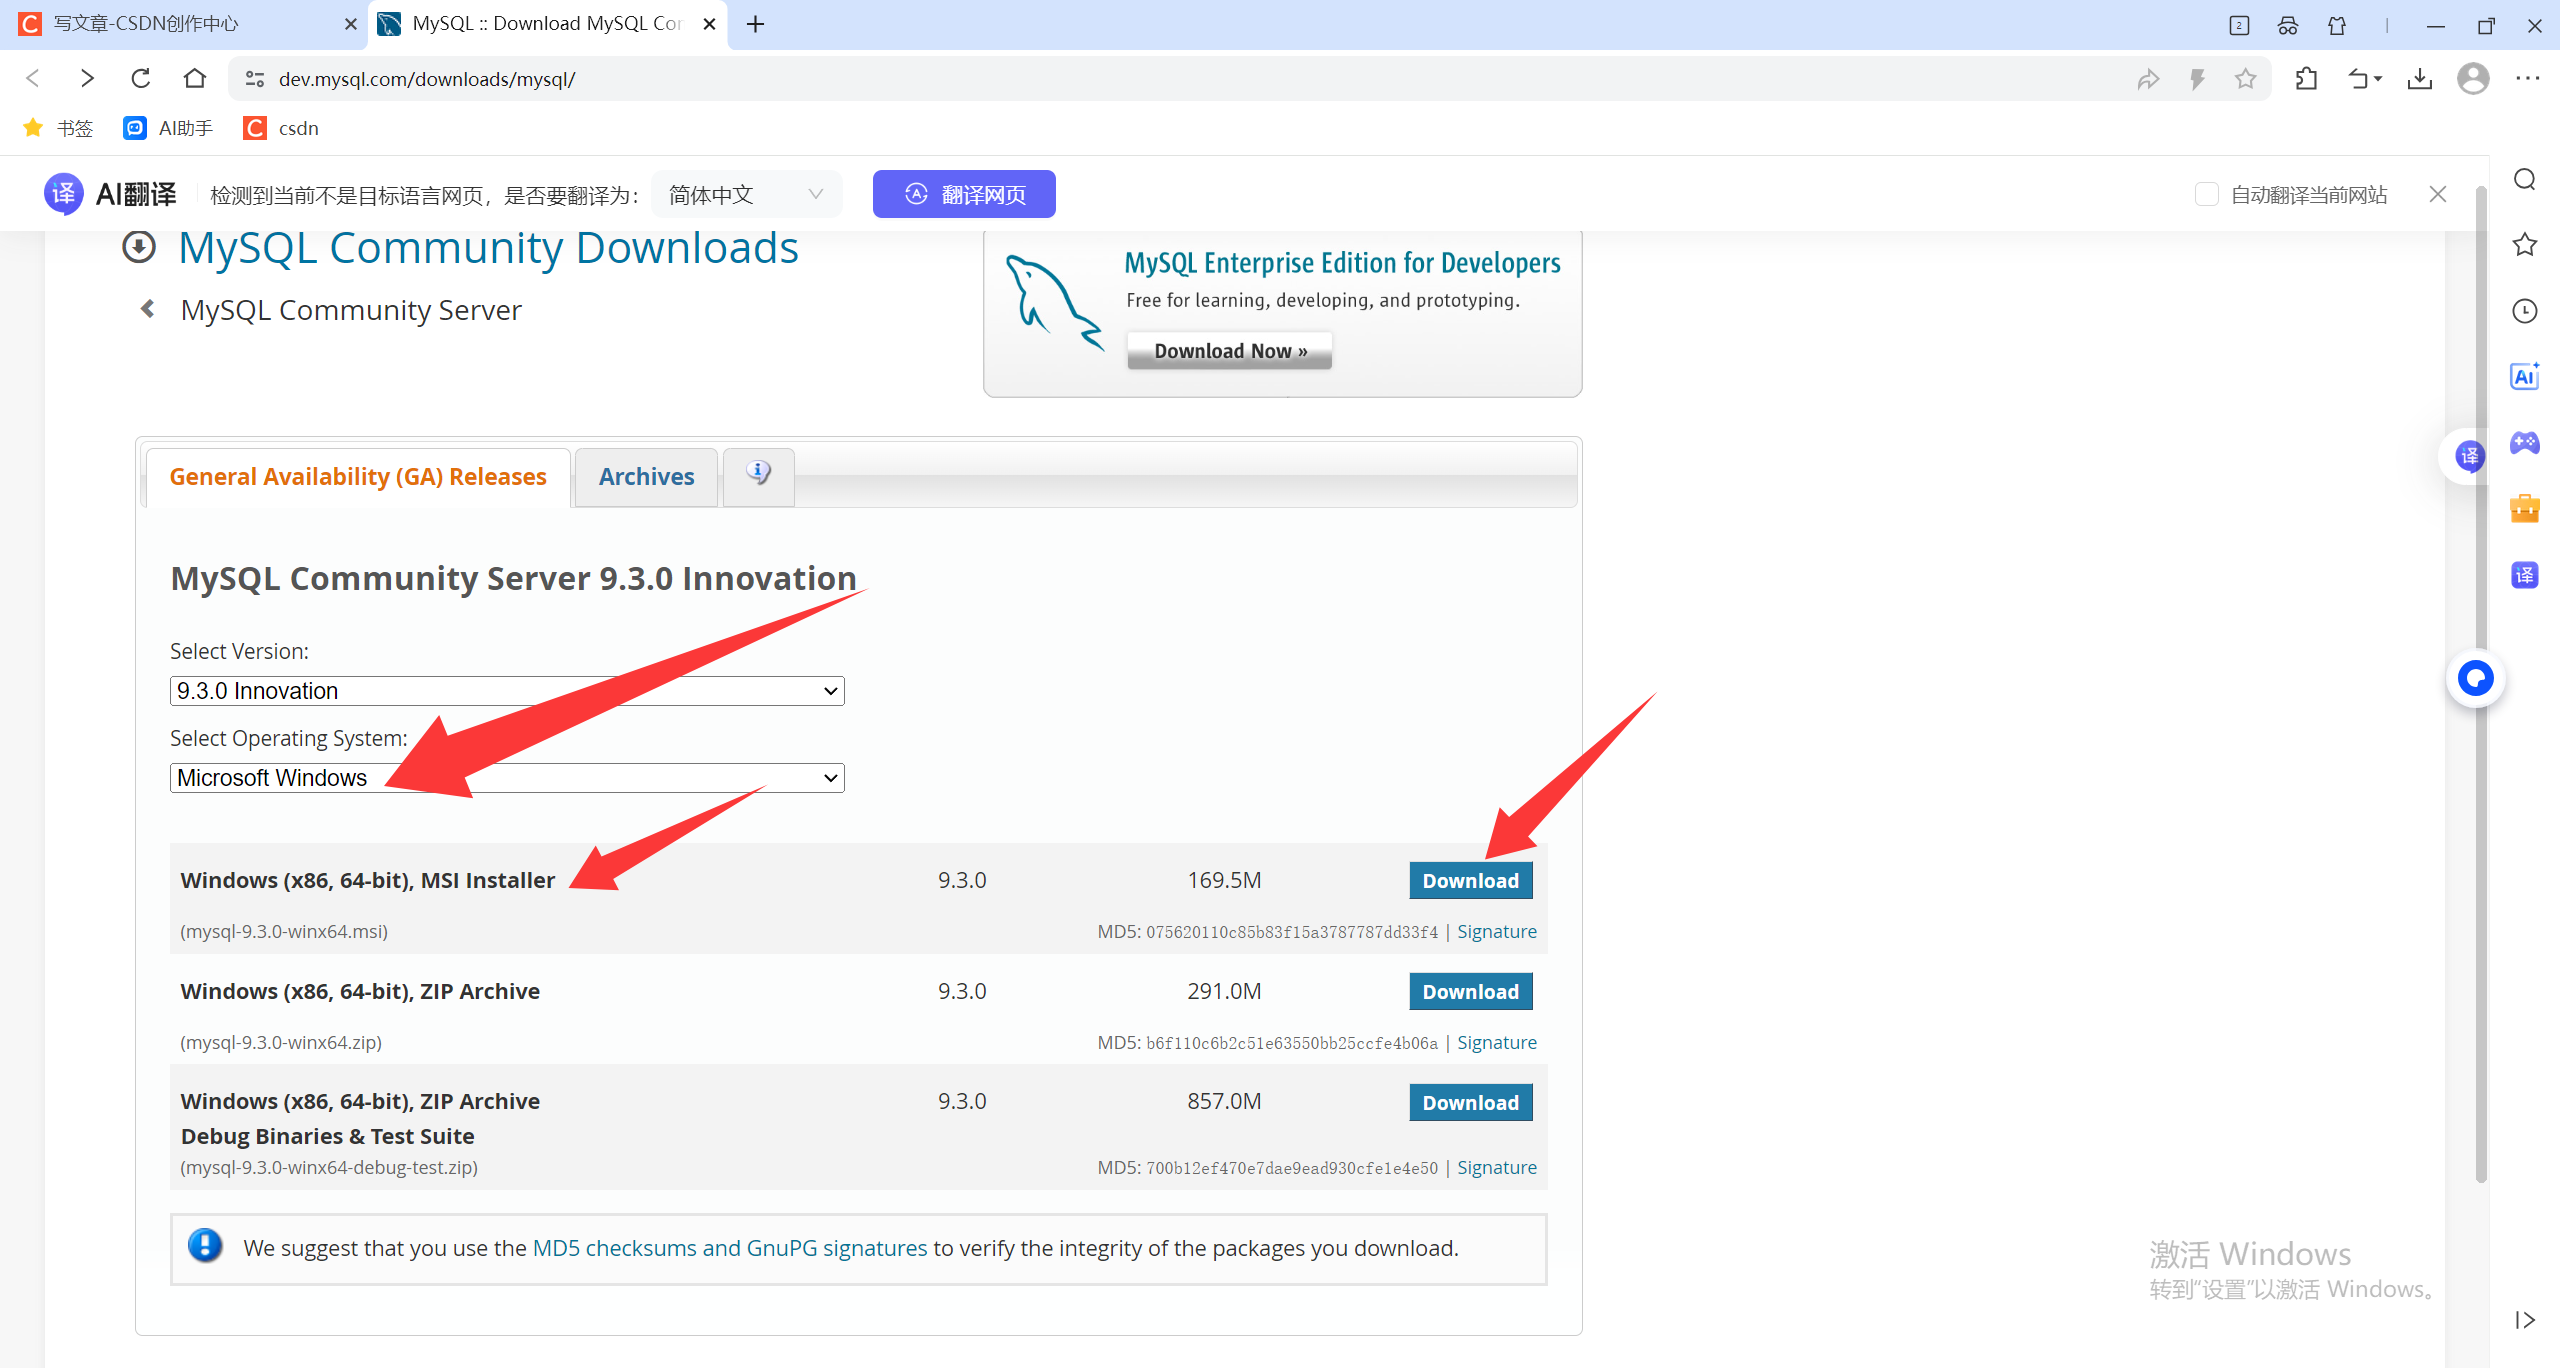Open the game controller sidebar icon
2560x1368 pixels.
pyautogui.click(x=2525, y=442)
